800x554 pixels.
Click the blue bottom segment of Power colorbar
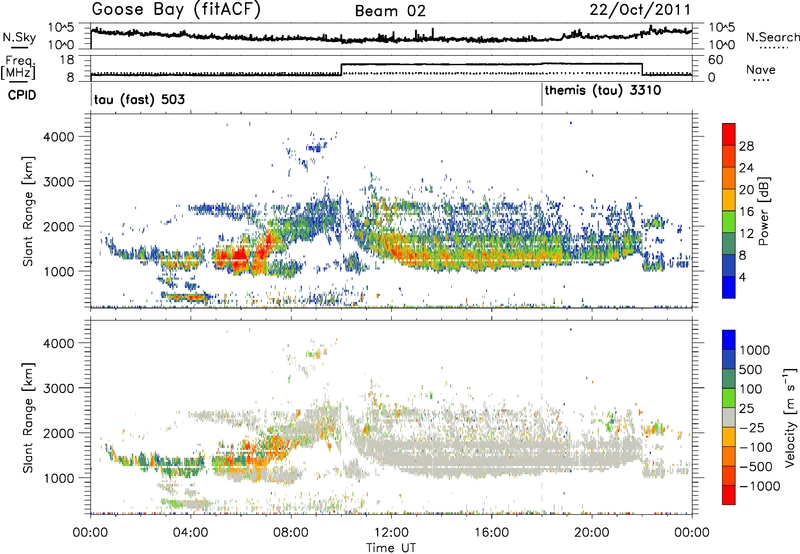729,287
